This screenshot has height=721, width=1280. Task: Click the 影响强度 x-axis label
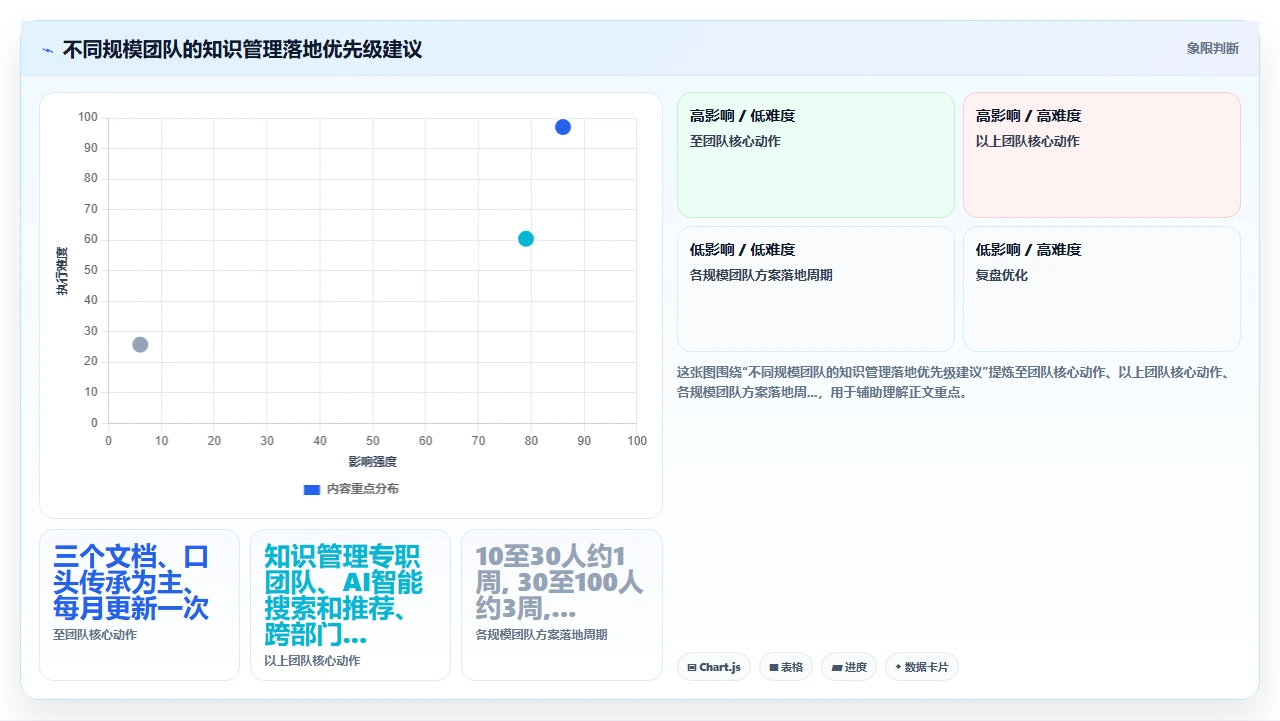[372, 461]
